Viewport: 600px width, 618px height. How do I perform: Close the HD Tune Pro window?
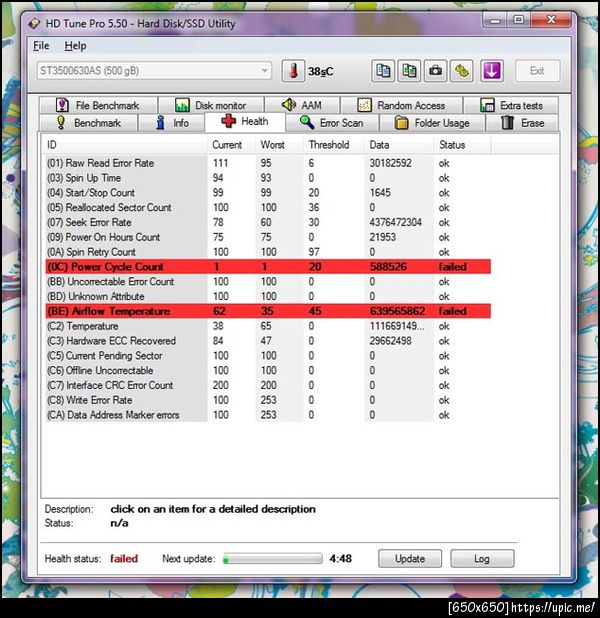pos(551,20)
